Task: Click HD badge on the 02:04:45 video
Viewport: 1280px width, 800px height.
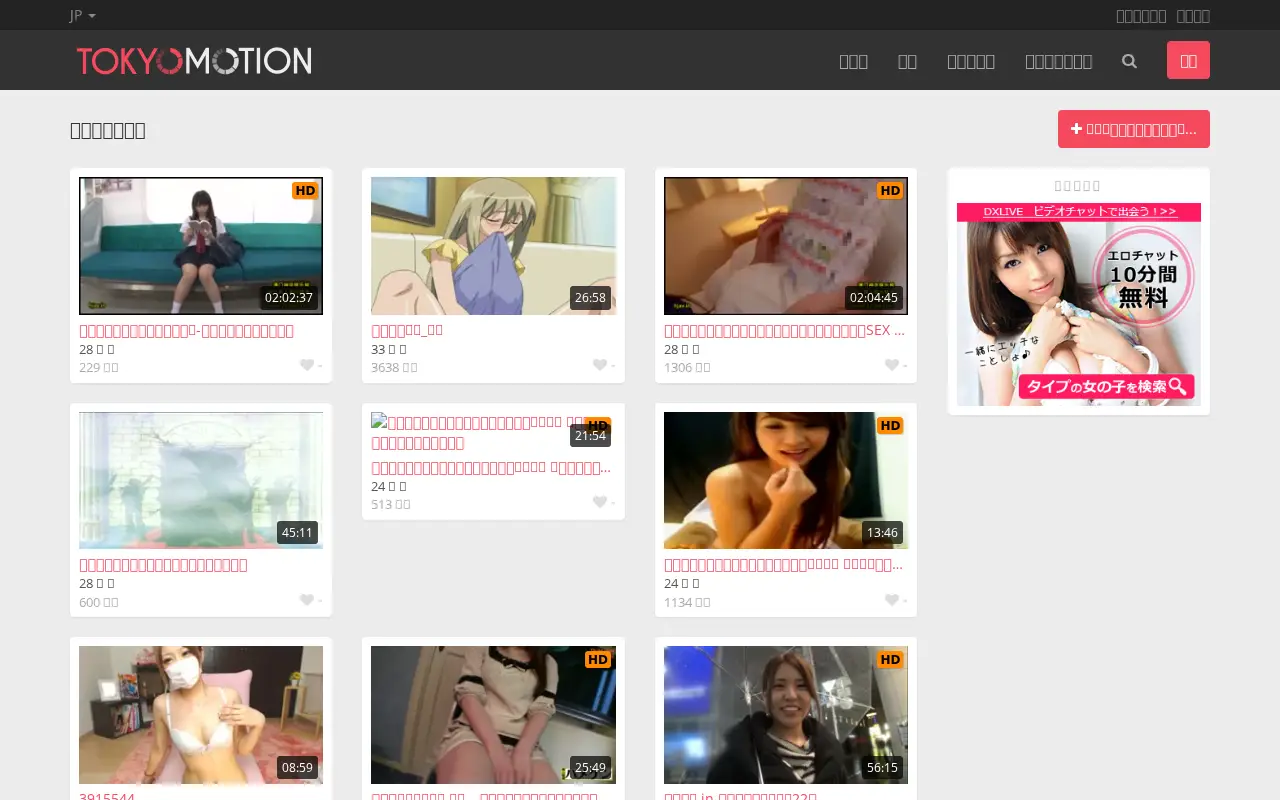Action: [x=890, y=190]
